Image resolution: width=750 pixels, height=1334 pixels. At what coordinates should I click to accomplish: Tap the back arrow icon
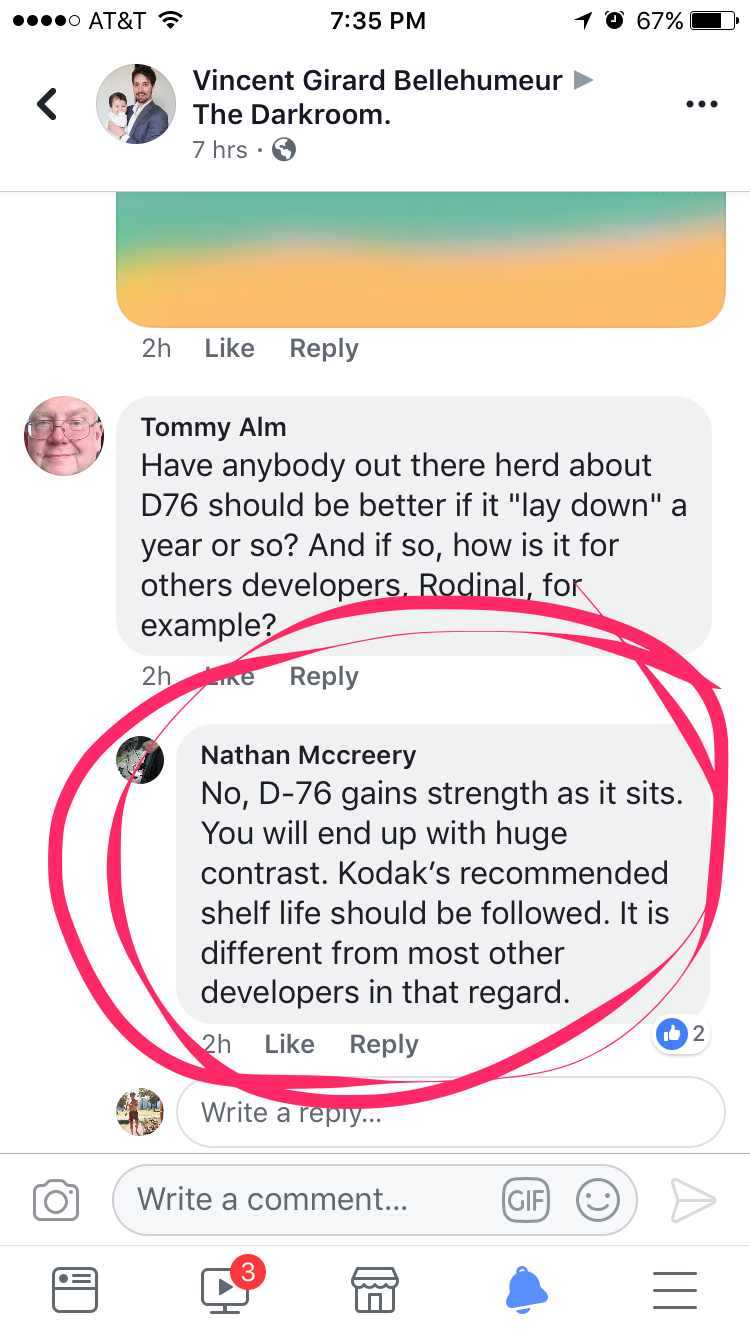(x=47, y=104)
